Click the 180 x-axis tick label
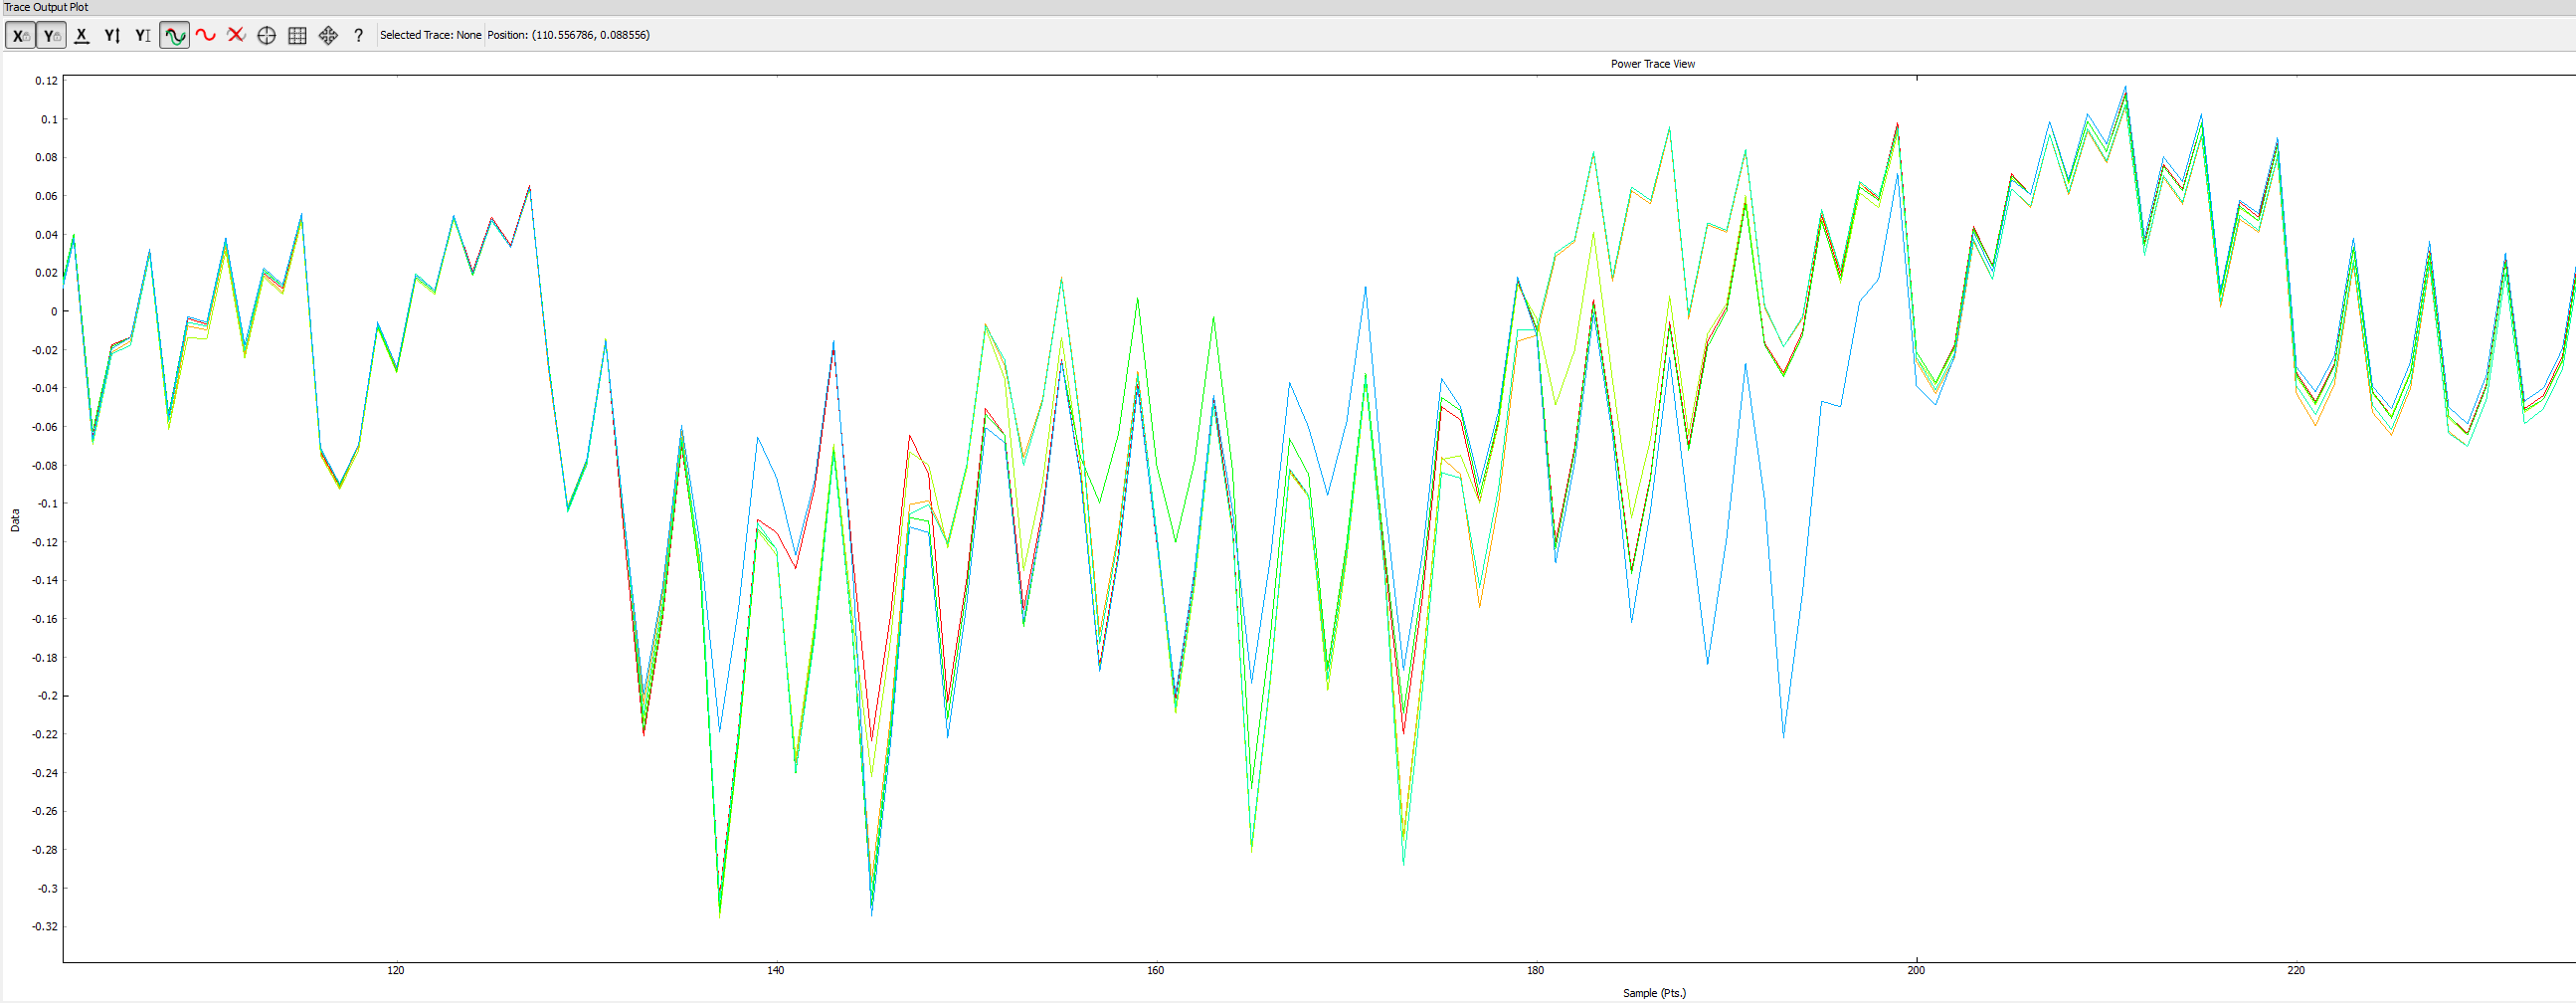Viewport: 2576px width, 1003px height. [x=1536, y=970]
